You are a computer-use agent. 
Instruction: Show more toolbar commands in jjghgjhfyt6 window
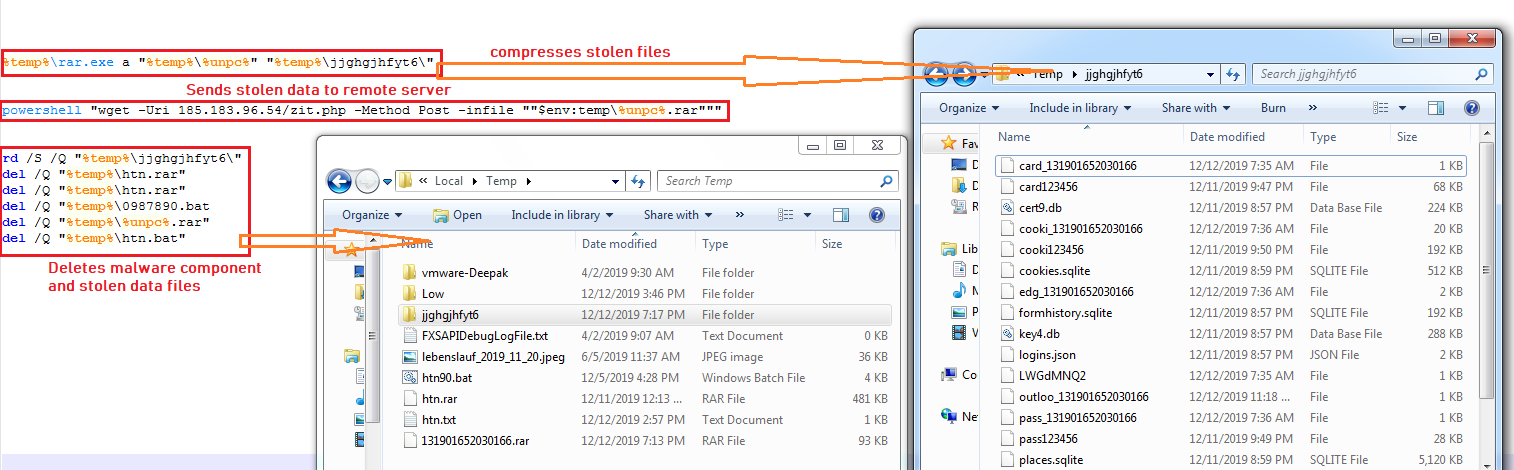[x=1313, y=108]
